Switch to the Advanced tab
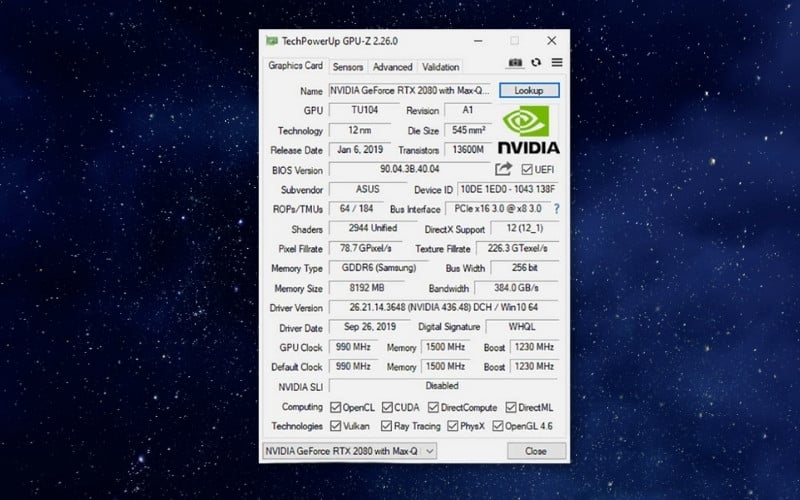800x500 pixels. [x=392, y=67]
